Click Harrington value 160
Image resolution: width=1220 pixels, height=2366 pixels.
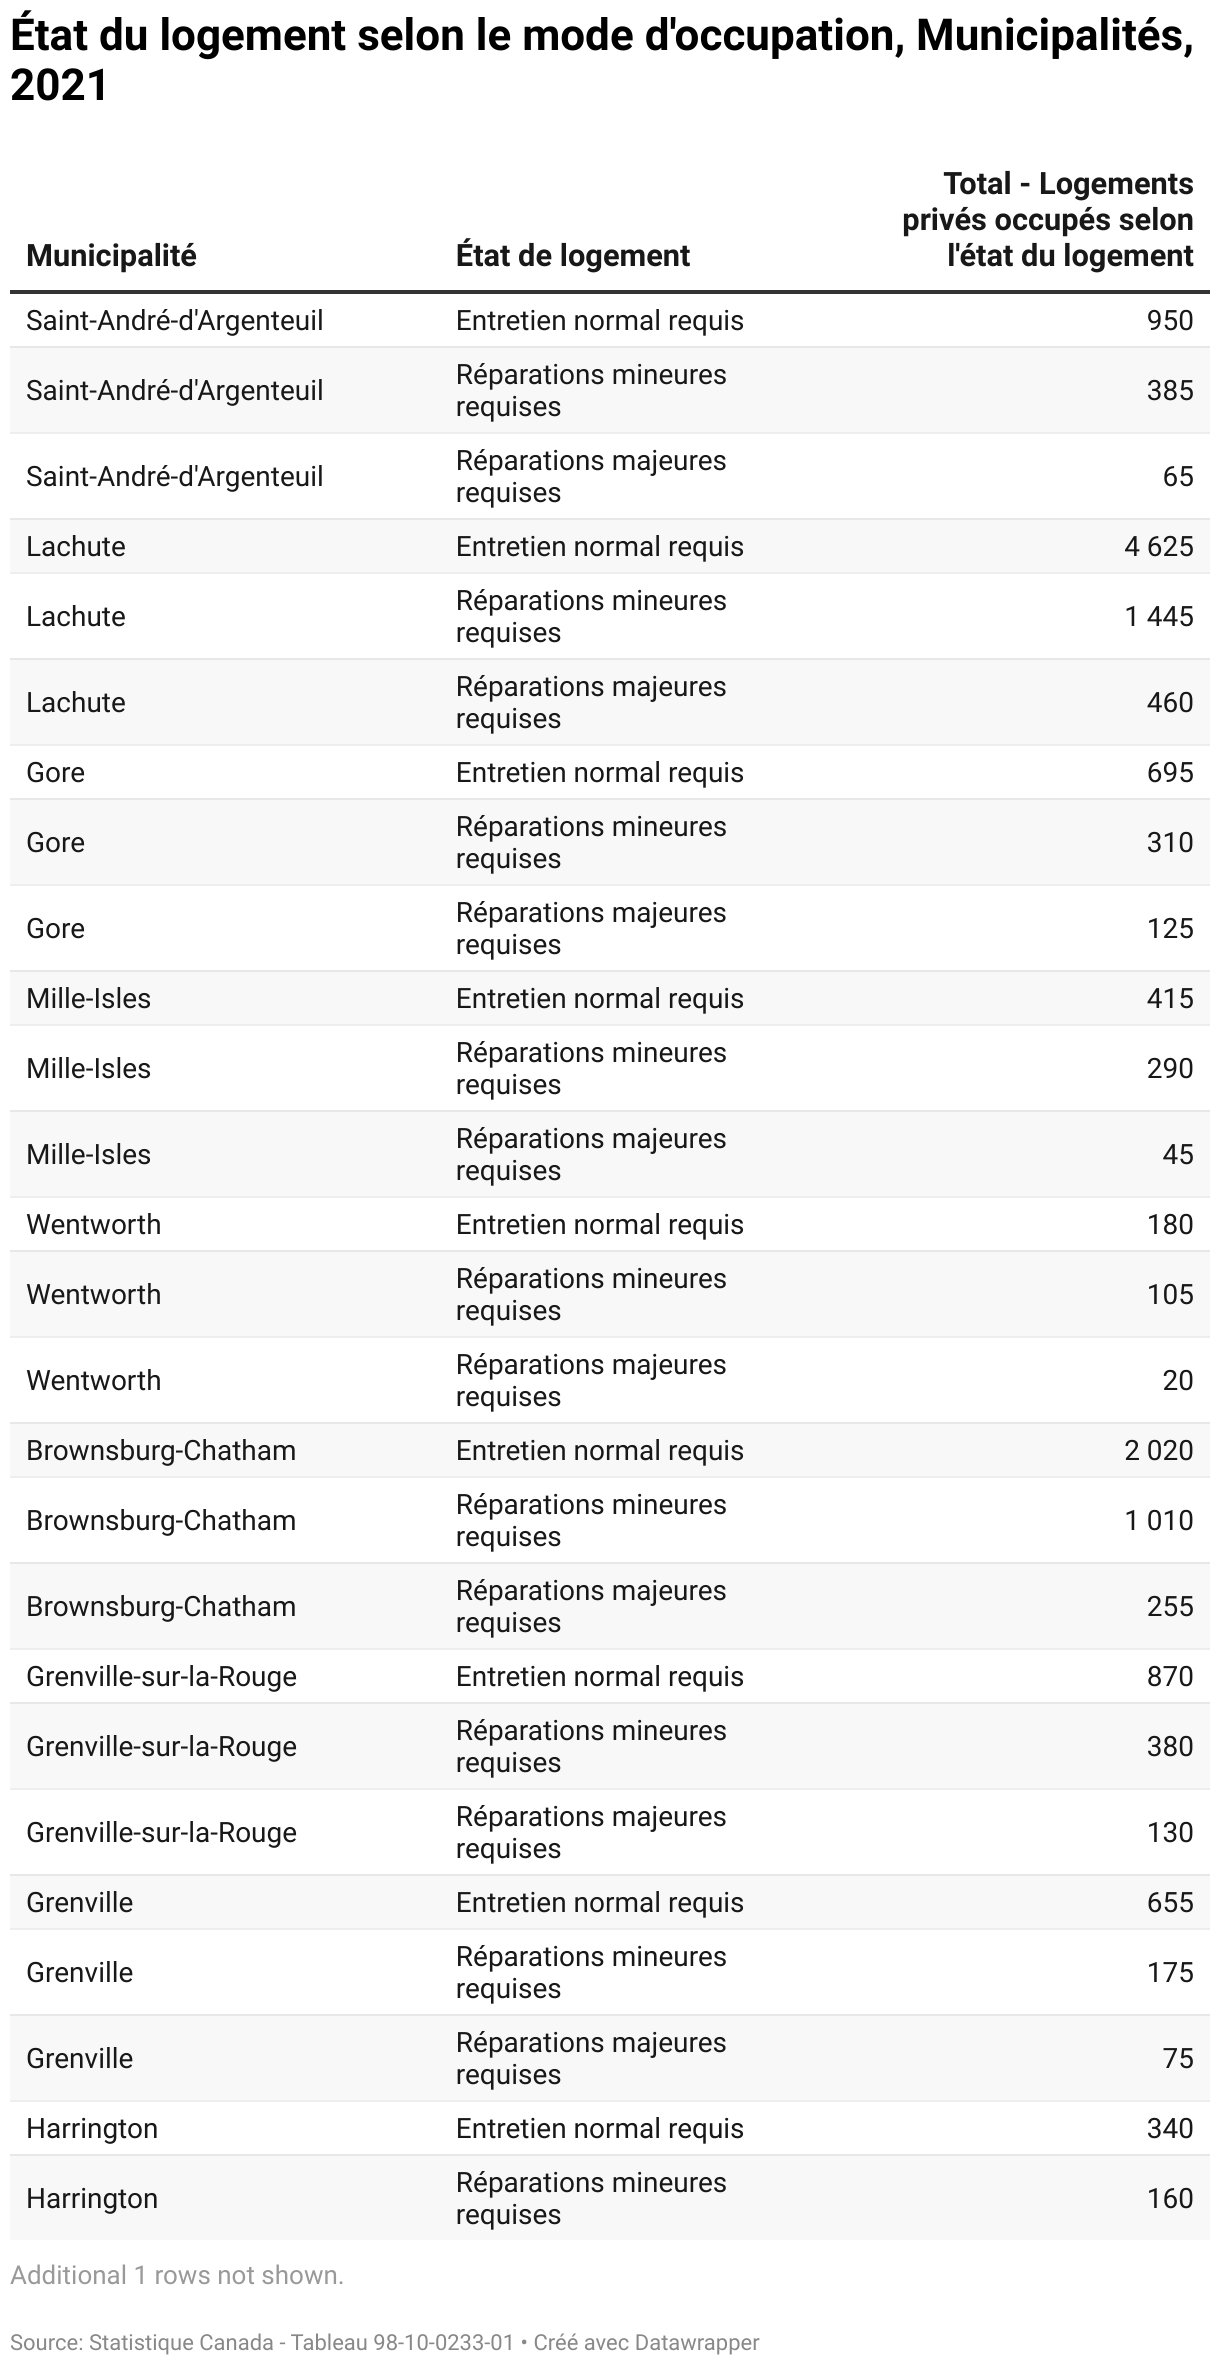pos(1170,2198)
